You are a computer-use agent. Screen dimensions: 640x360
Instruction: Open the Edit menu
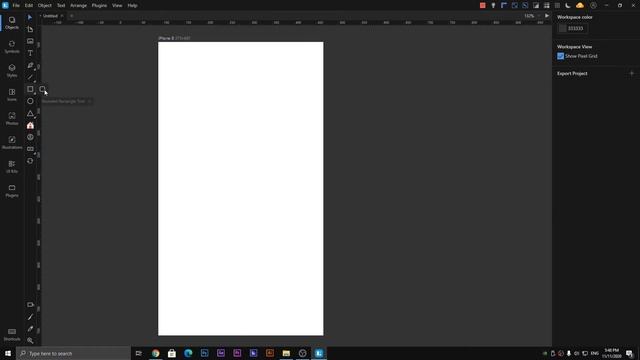(x=29, y=5)
